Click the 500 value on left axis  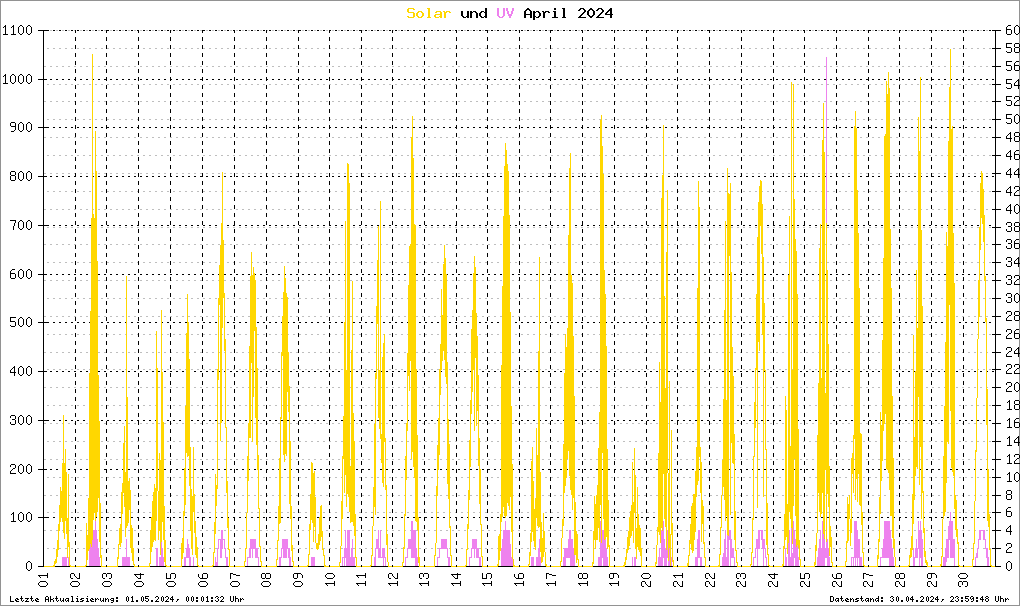tap(23, 323)
